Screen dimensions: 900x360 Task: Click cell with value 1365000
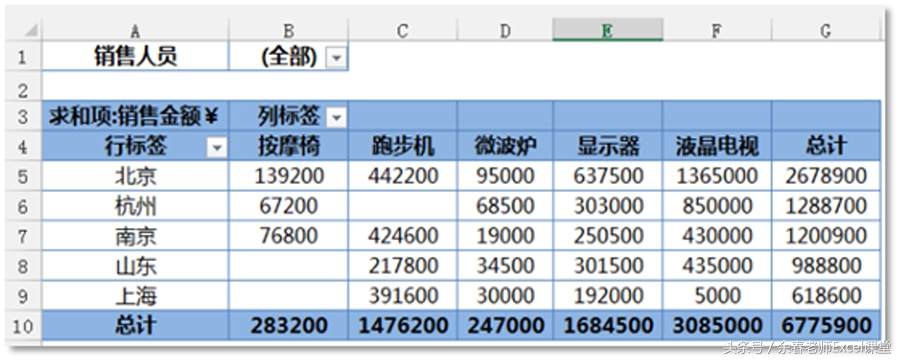click(717, 176)
